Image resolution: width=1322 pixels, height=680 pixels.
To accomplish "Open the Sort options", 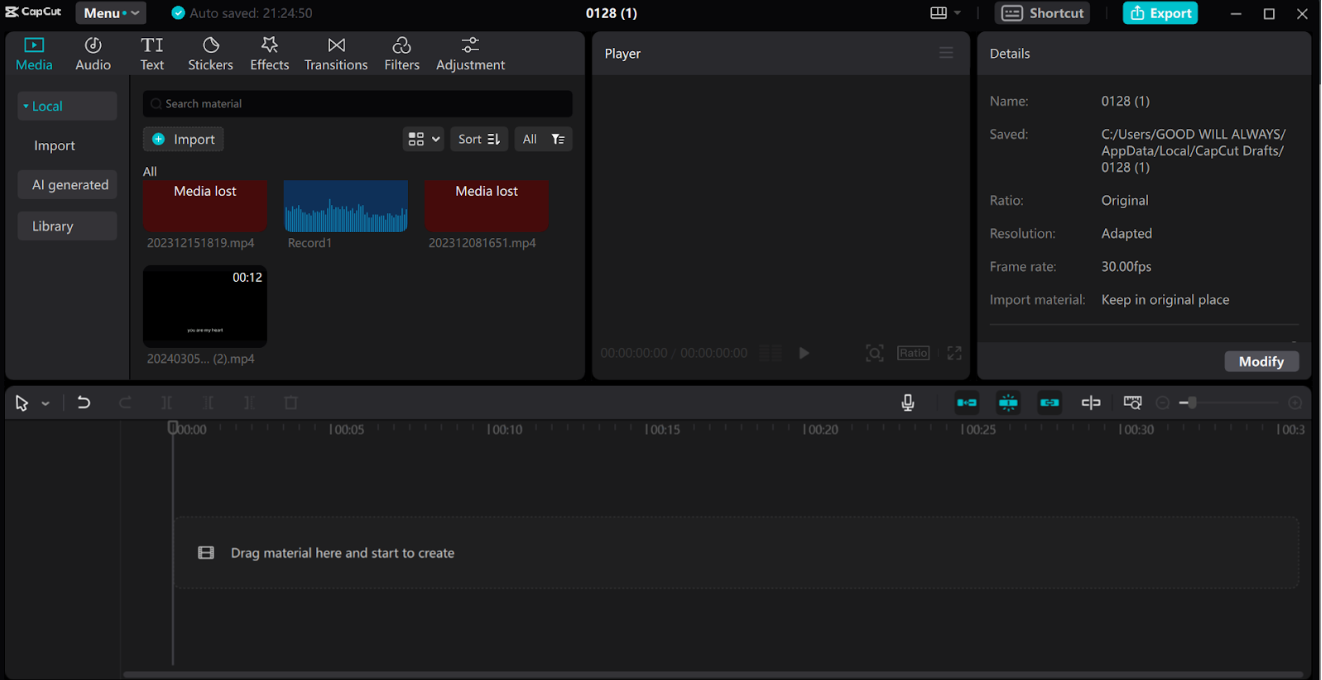I will [479, 139].
